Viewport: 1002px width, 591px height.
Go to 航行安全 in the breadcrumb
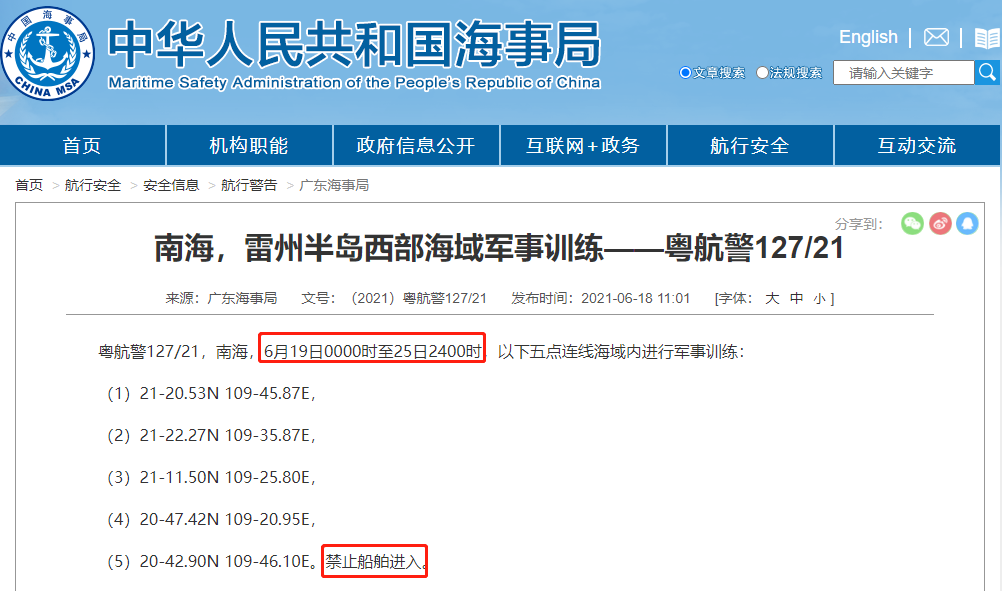[x=93, y=185]
